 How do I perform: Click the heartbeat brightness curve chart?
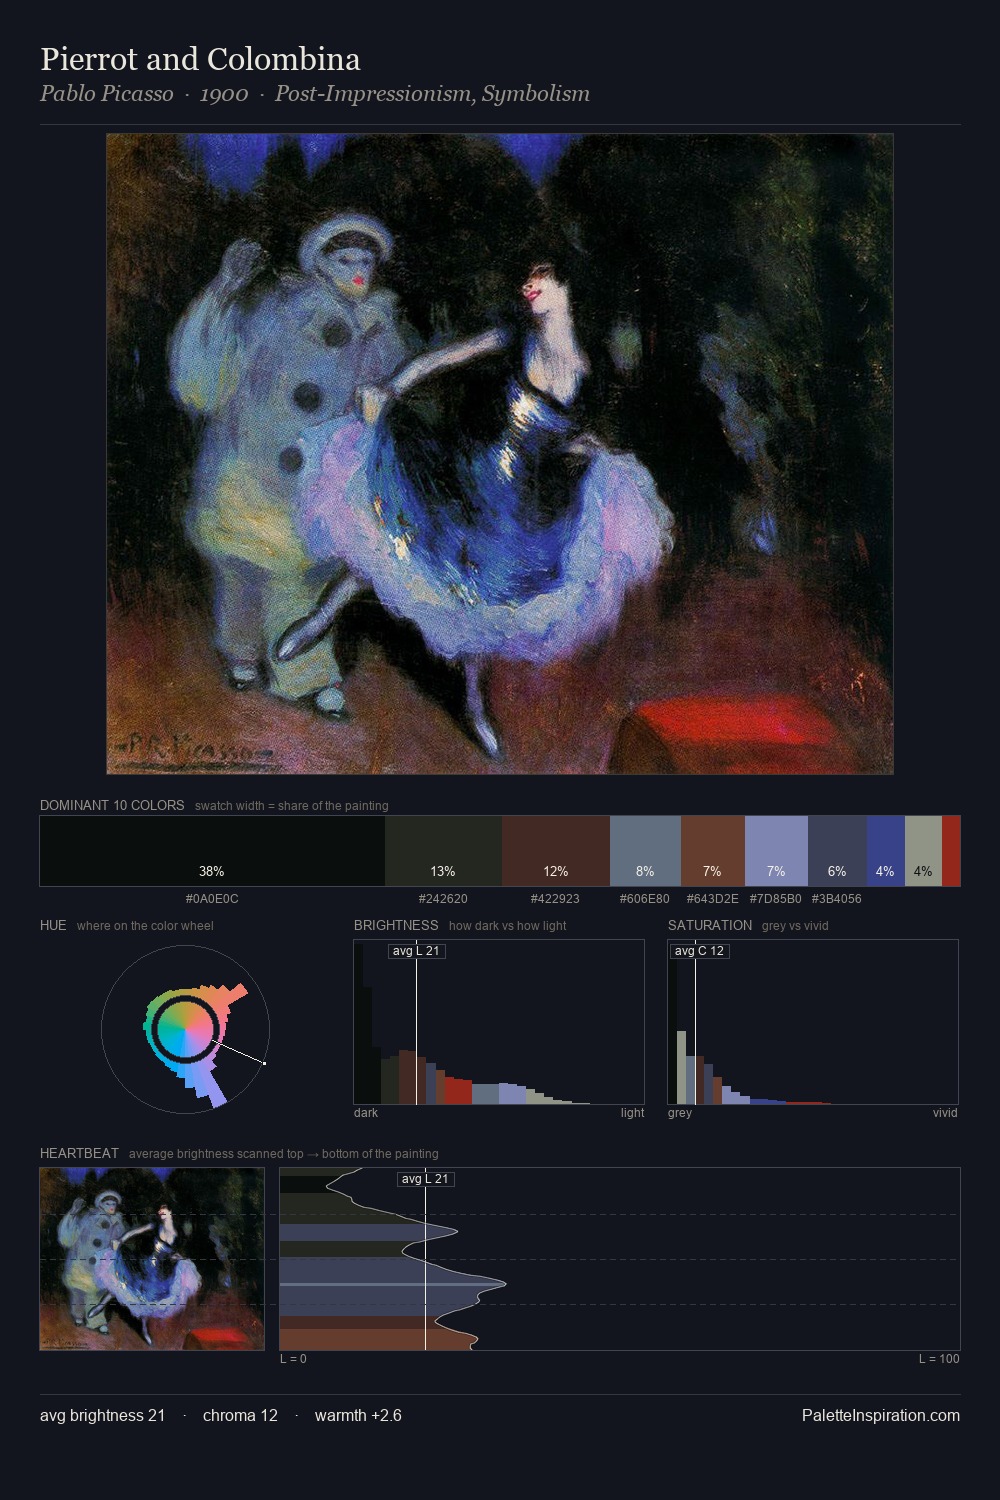click(620, 1259)
